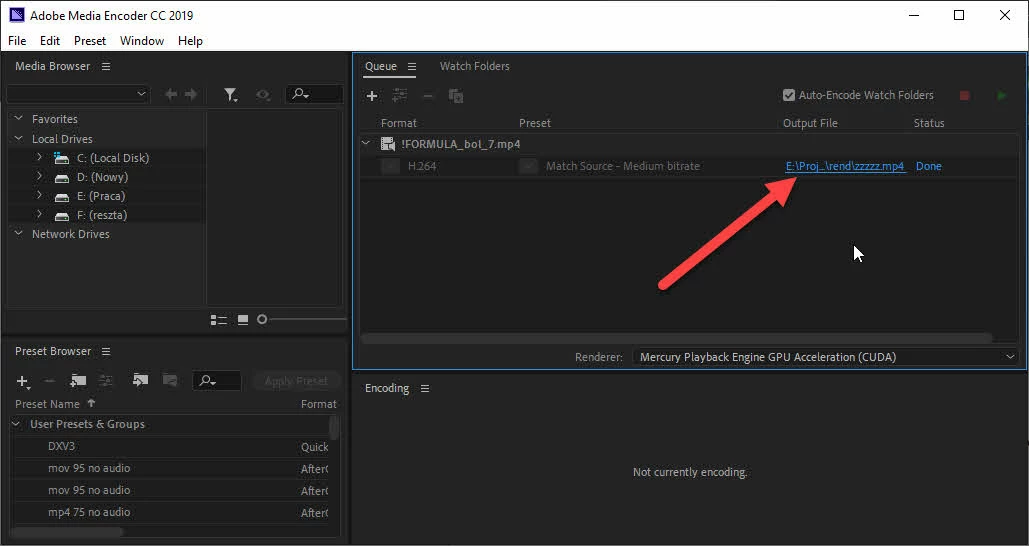The image size is (1029, 546).
Task: Click the Media Browser search field
Action: tap(314, 94)
